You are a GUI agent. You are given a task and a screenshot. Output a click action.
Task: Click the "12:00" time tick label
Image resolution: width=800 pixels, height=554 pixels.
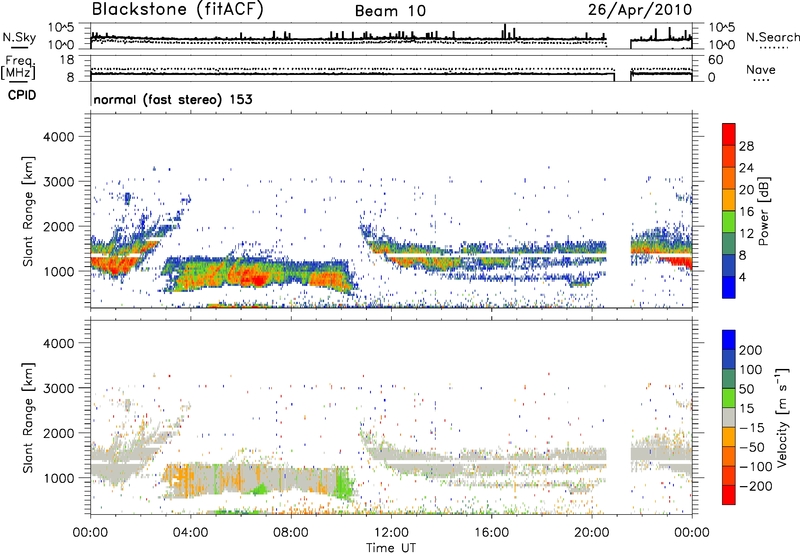click(391, 533)
